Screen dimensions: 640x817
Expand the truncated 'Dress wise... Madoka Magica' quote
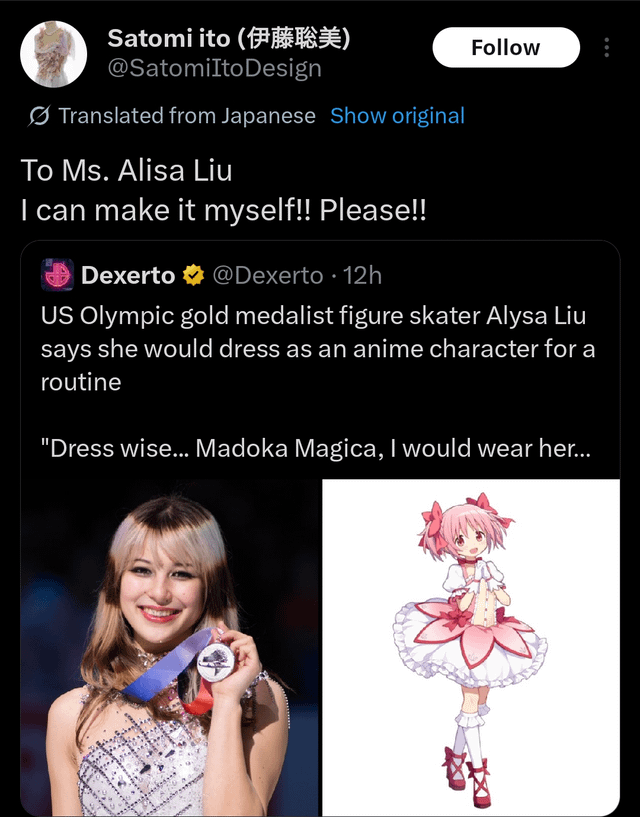coord(315,448)
